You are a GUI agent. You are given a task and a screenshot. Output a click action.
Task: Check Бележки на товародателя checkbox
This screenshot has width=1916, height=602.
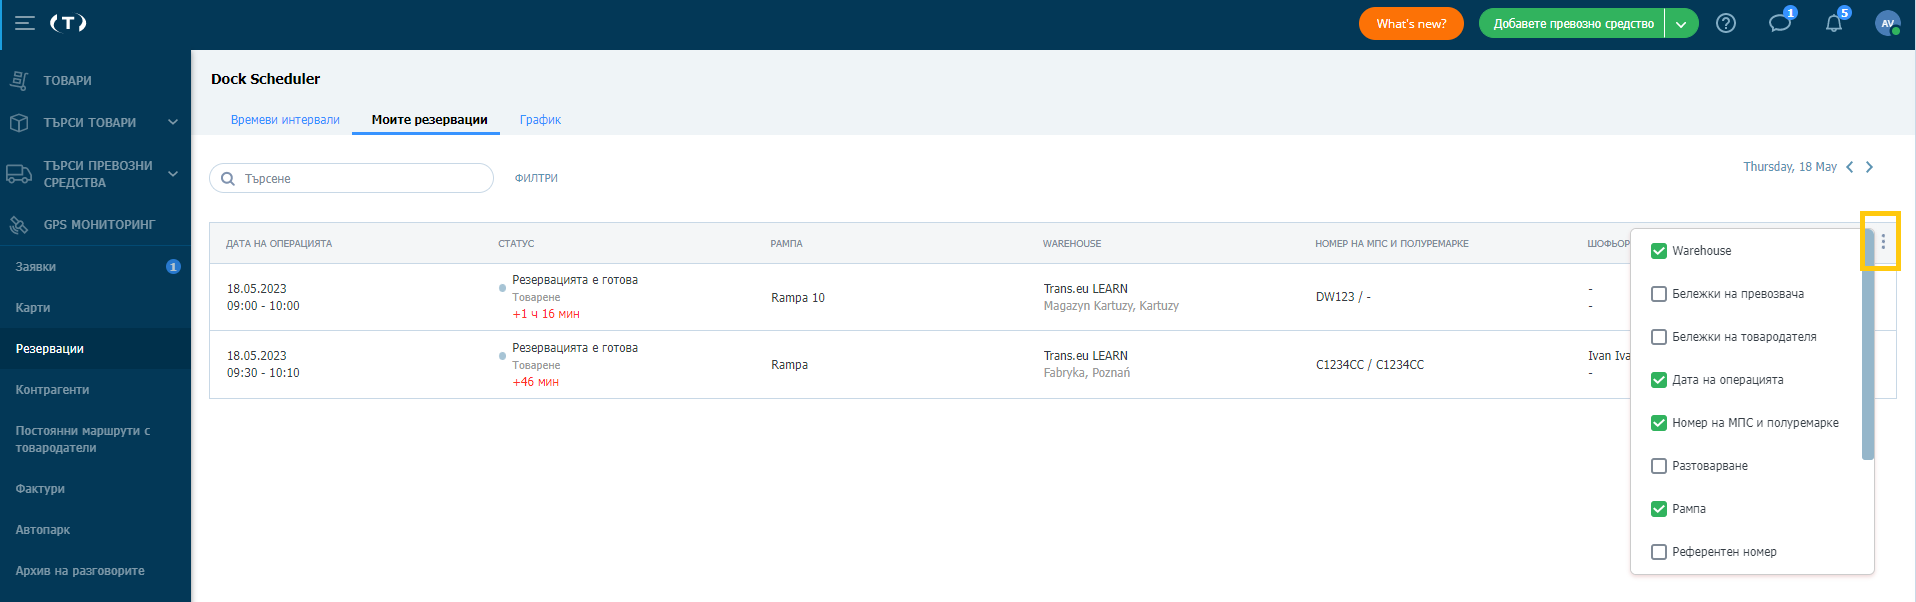(1659, 337)
